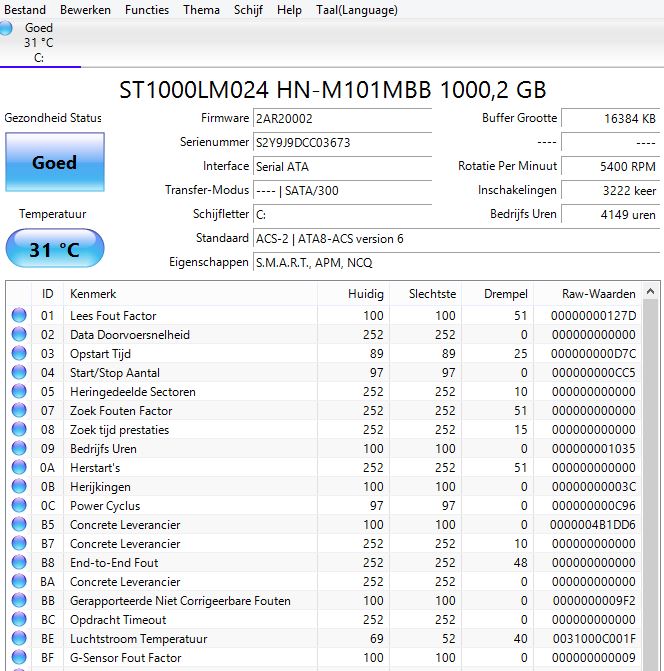Screen dimensions: 664x671
Task: Click the status orb next to Bedrijfs Uren attribute
Action: pos(19,449)
